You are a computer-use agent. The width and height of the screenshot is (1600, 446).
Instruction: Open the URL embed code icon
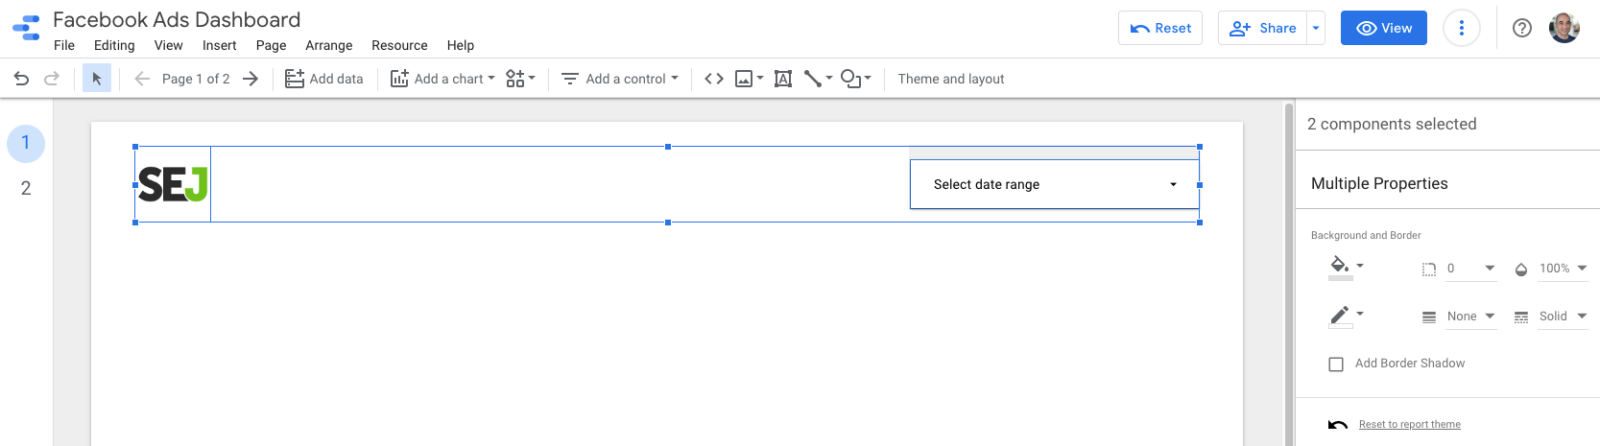click(714, 78)
